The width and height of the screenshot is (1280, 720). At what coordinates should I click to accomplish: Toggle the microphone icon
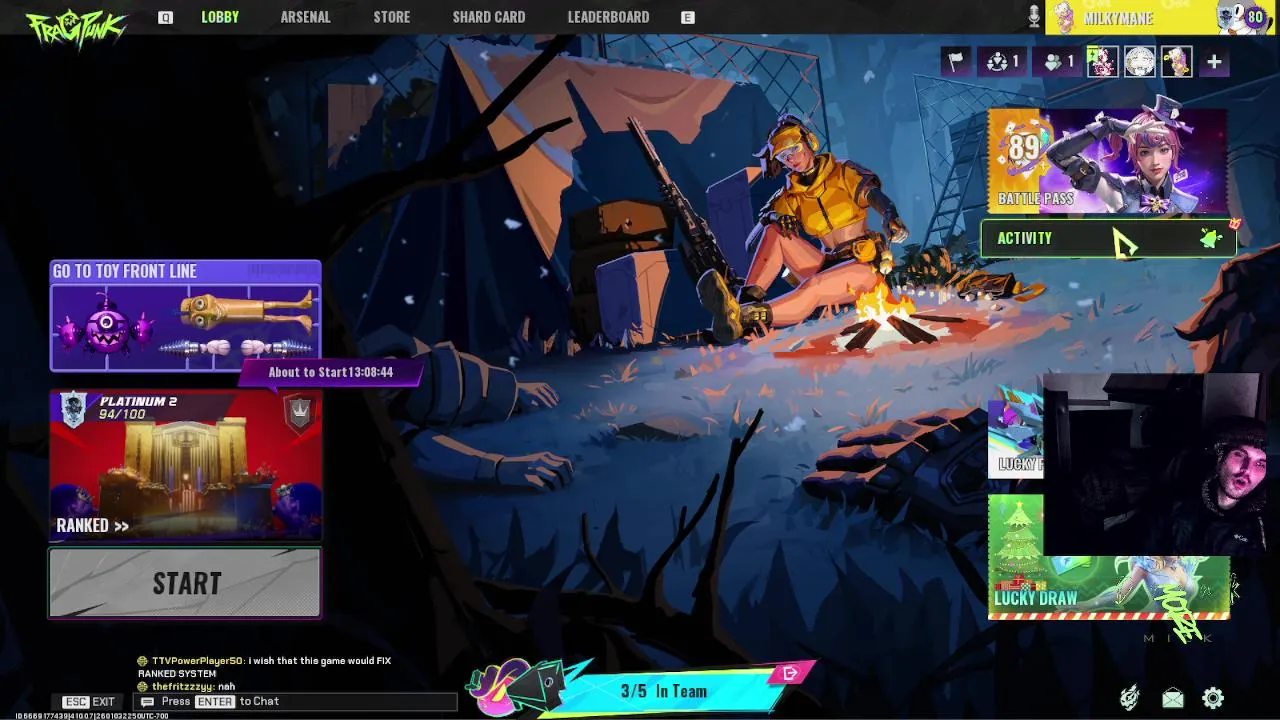[x=1034, y=17]
